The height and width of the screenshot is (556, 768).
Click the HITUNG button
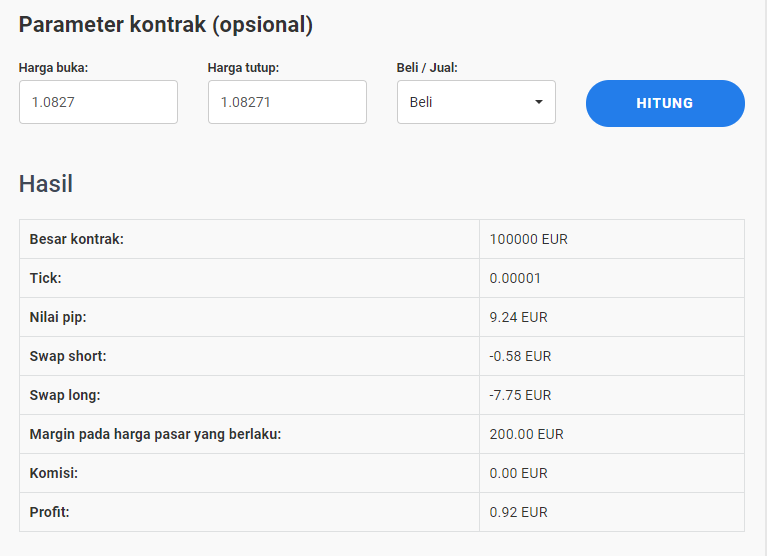(665, 103)
